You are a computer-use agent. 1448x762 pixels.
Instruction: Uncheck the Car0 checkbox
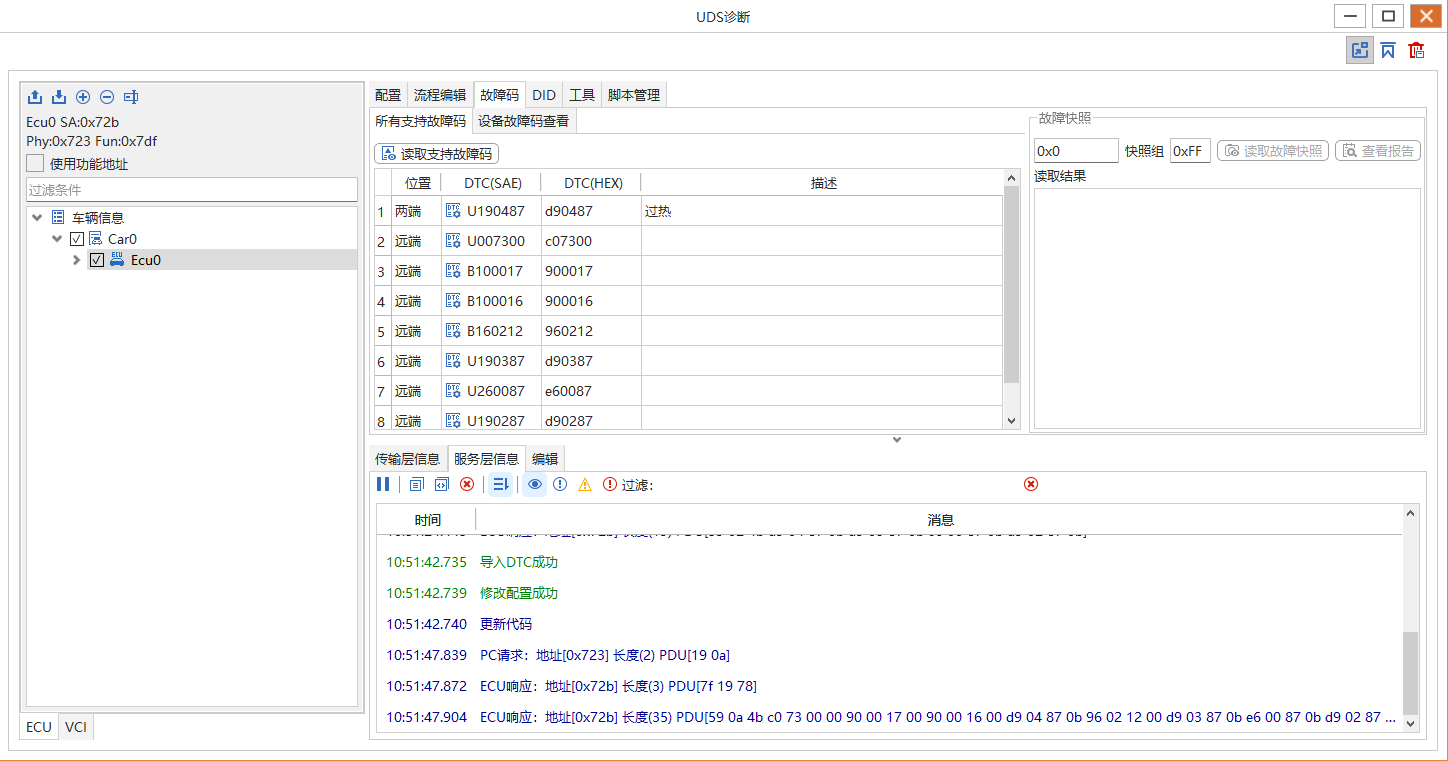click(77, 239)
